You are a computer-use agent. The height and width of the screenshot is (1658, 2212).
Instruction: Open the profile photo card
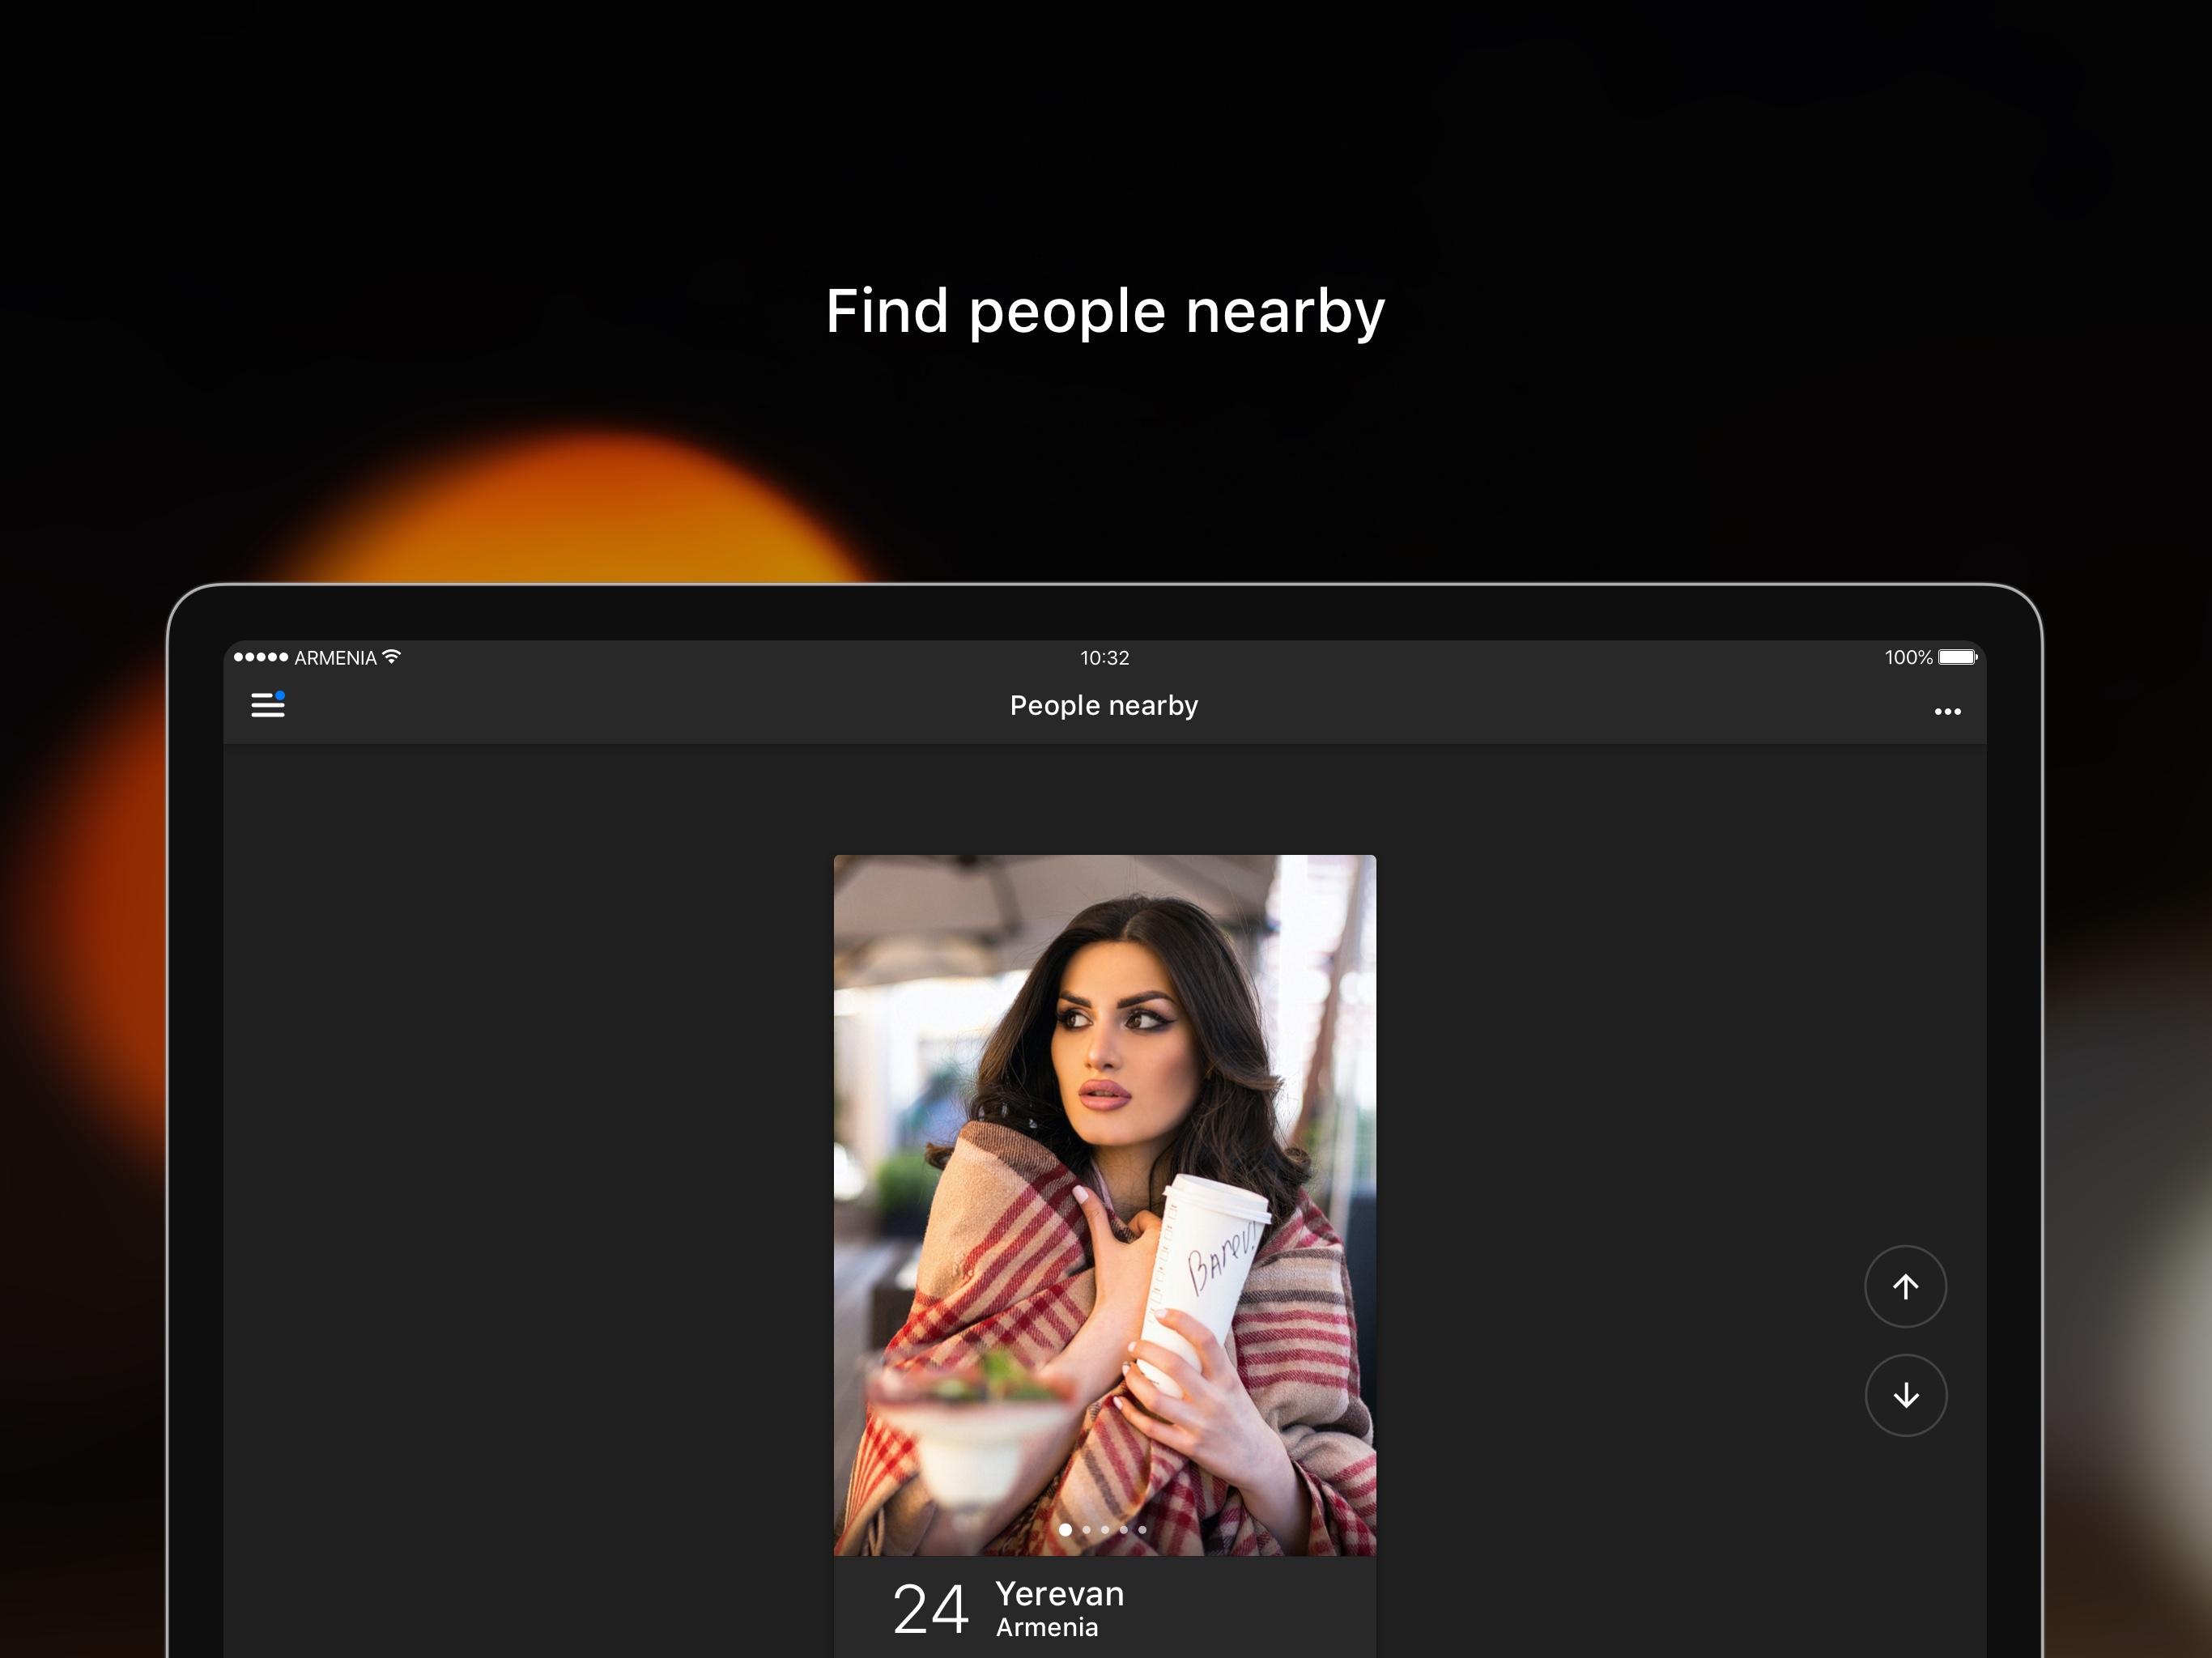point(1105,1205)
